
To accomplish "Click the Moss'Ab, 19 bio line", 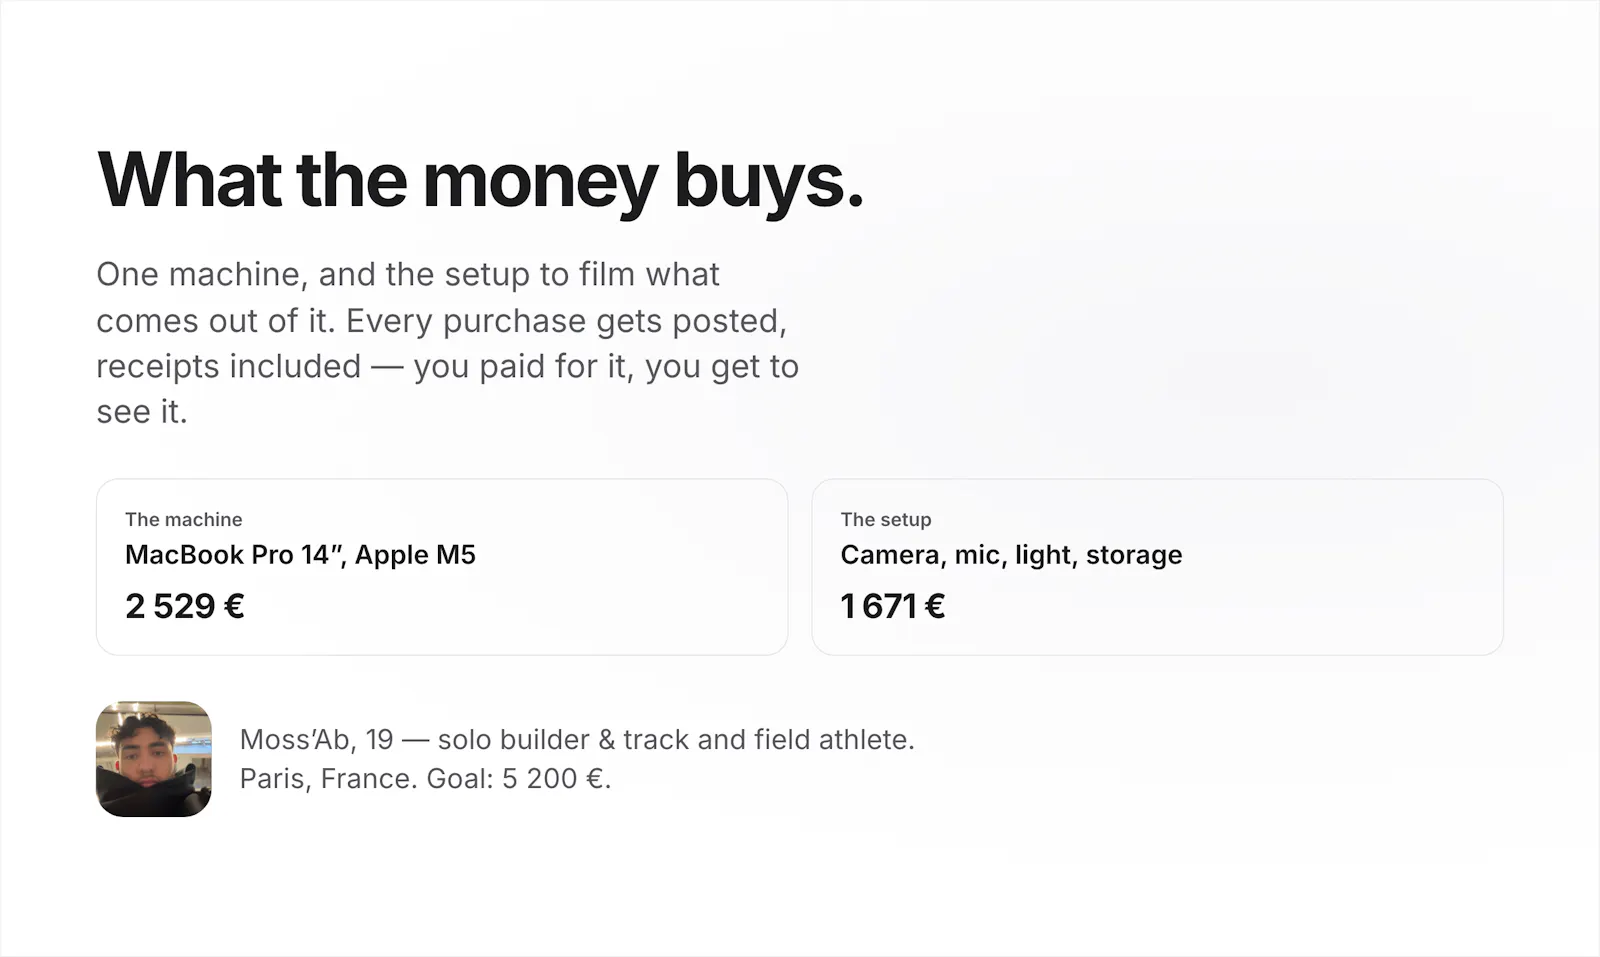I will [577, 739].
